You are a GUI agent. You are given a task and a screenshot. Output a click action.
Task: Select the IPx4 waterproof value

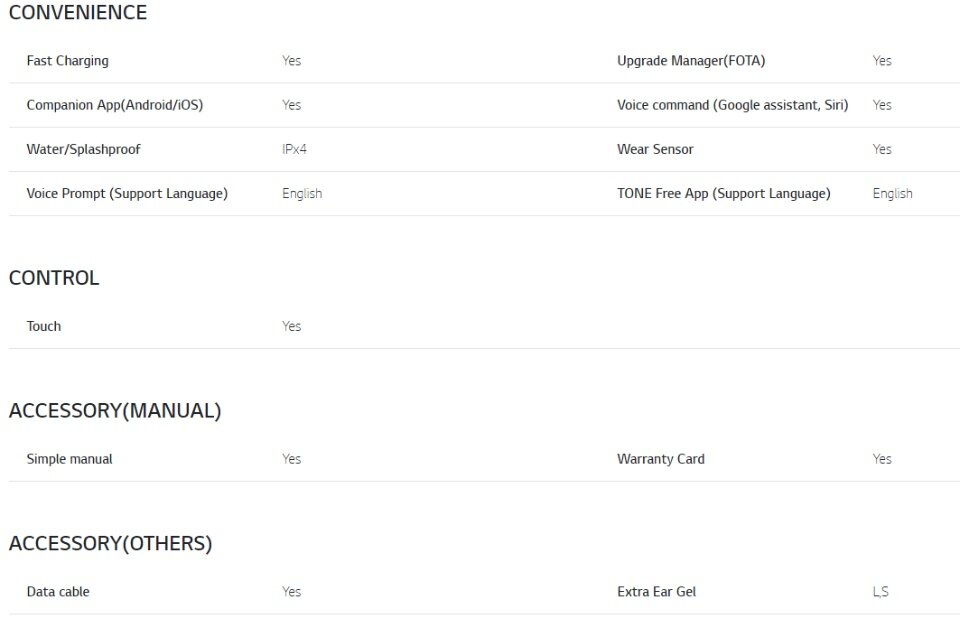[294, 149]
